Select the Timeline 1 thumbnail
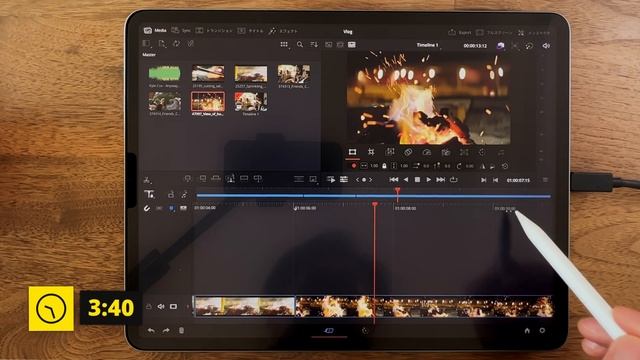Image resolution: width=640 pixels, height=360 pixels. 251,101
